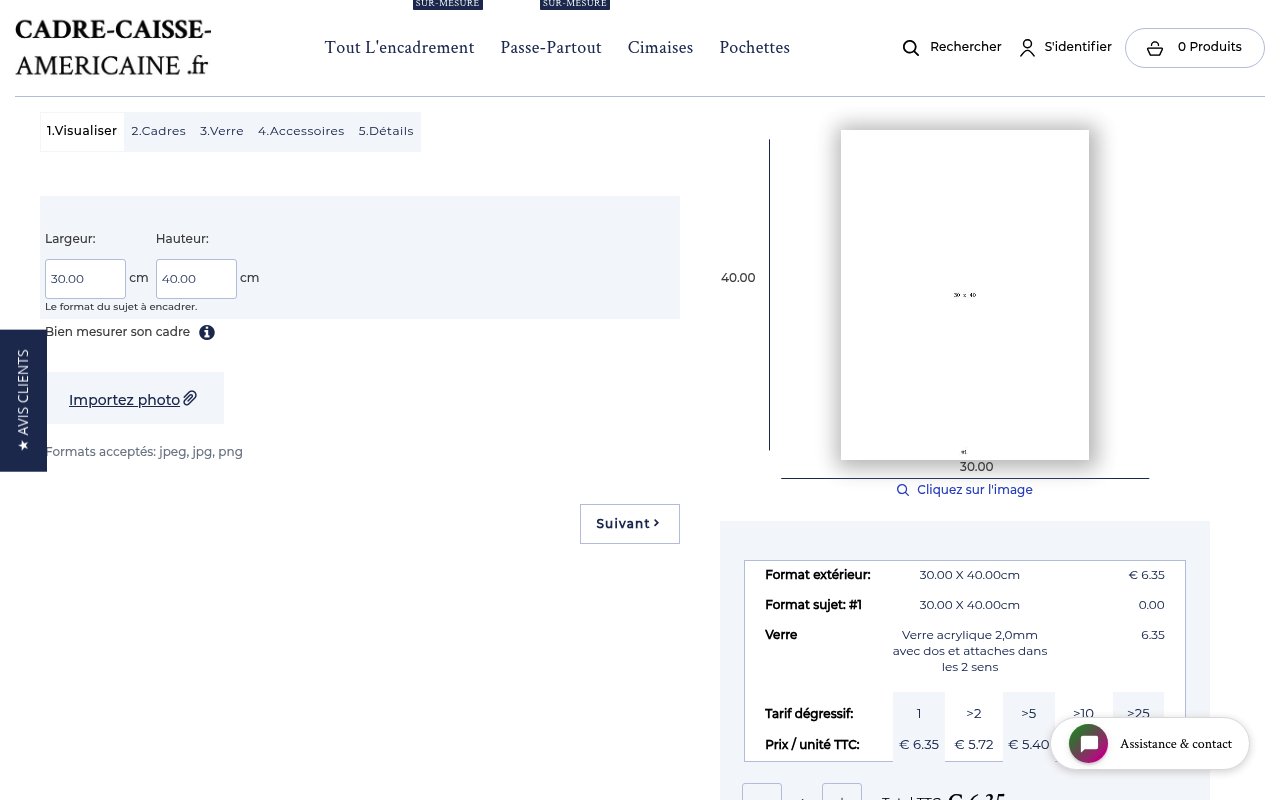Viewport: 1280px width, 800px height.
Task: Go to the 5.Détails tab
Action: tap(386, 131)
